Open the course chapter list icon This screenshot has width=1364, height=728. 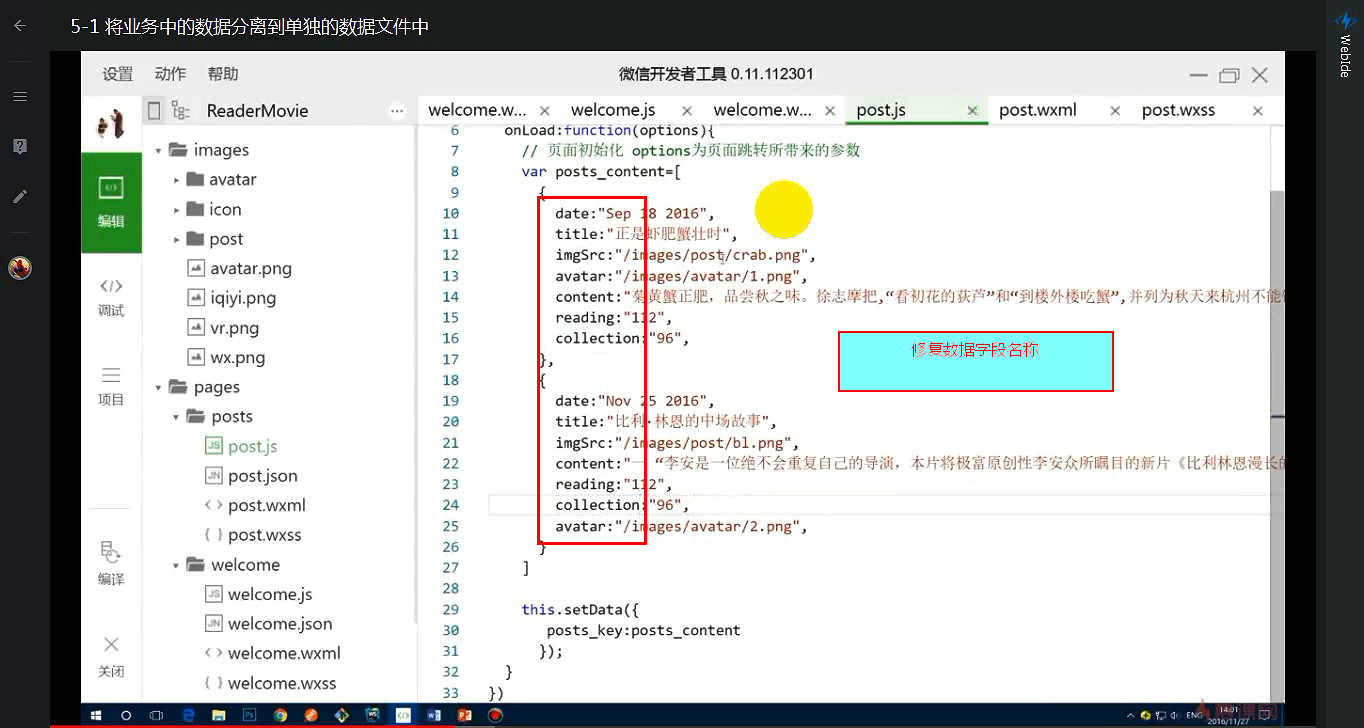coord(19,96)
